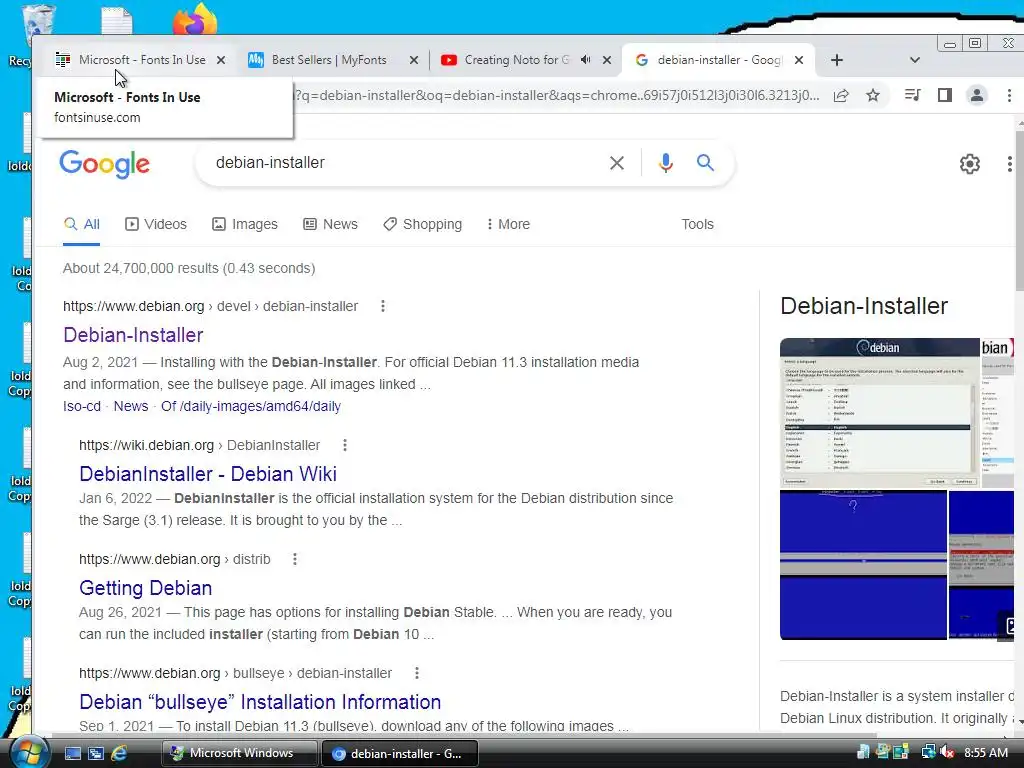
Task: View the debian language selection screenshot
Action: click(x=879, y=413)
